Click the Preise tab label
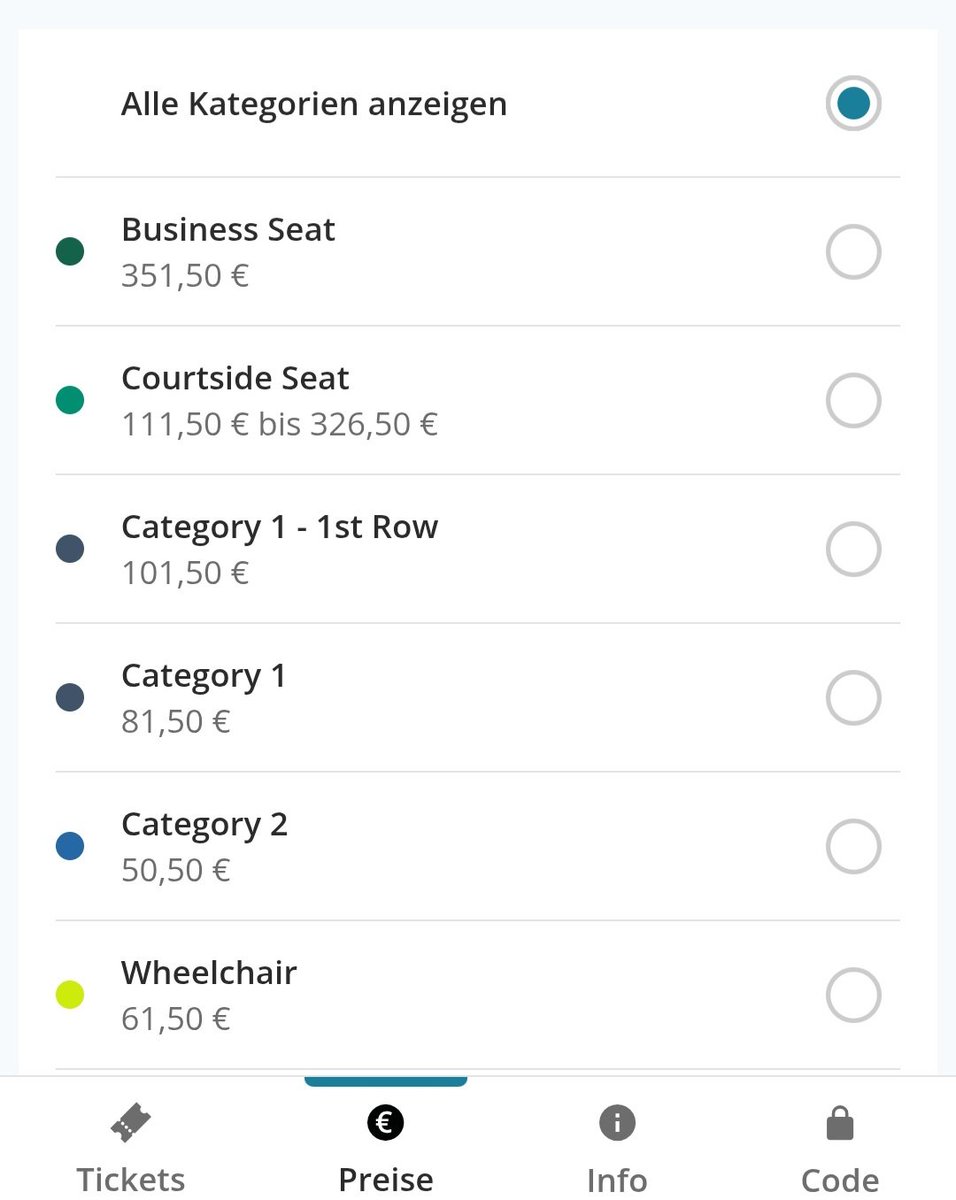 tap(386, 1180)
